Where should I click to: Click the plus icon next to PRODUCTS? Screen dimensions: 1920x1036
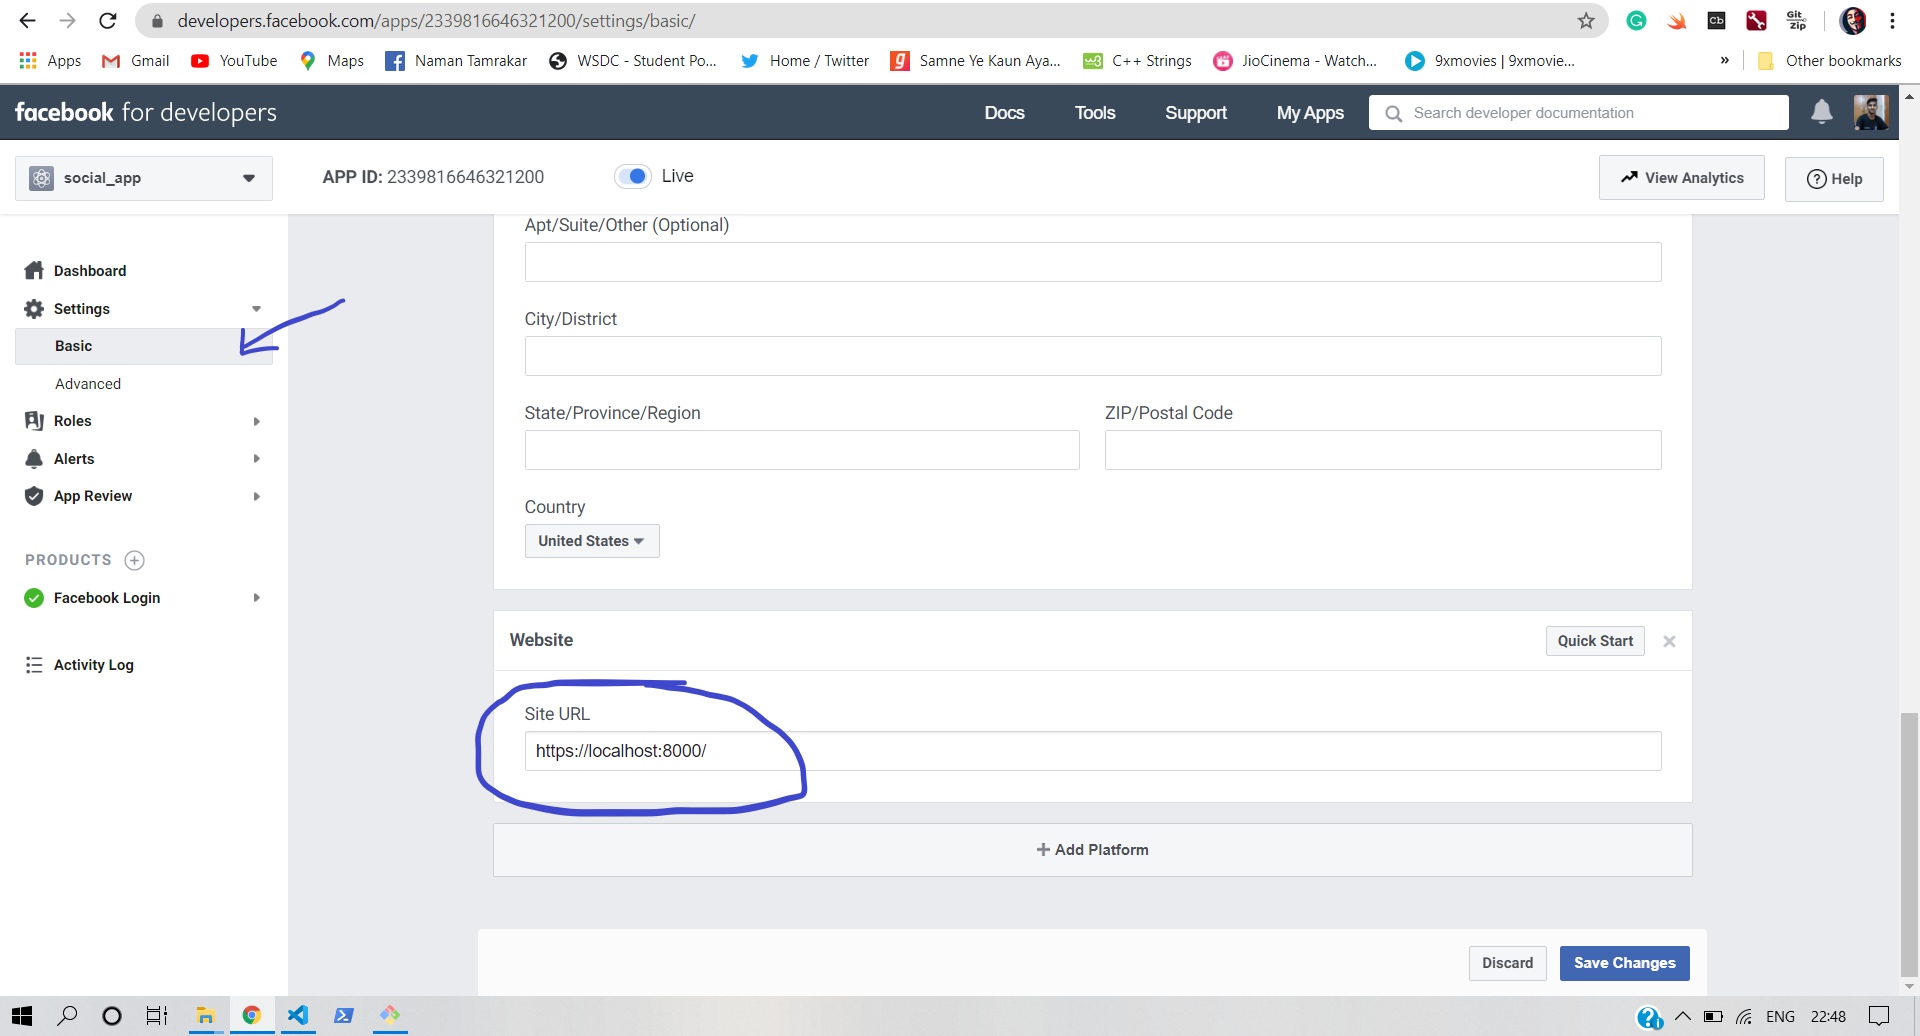[134, 560]
